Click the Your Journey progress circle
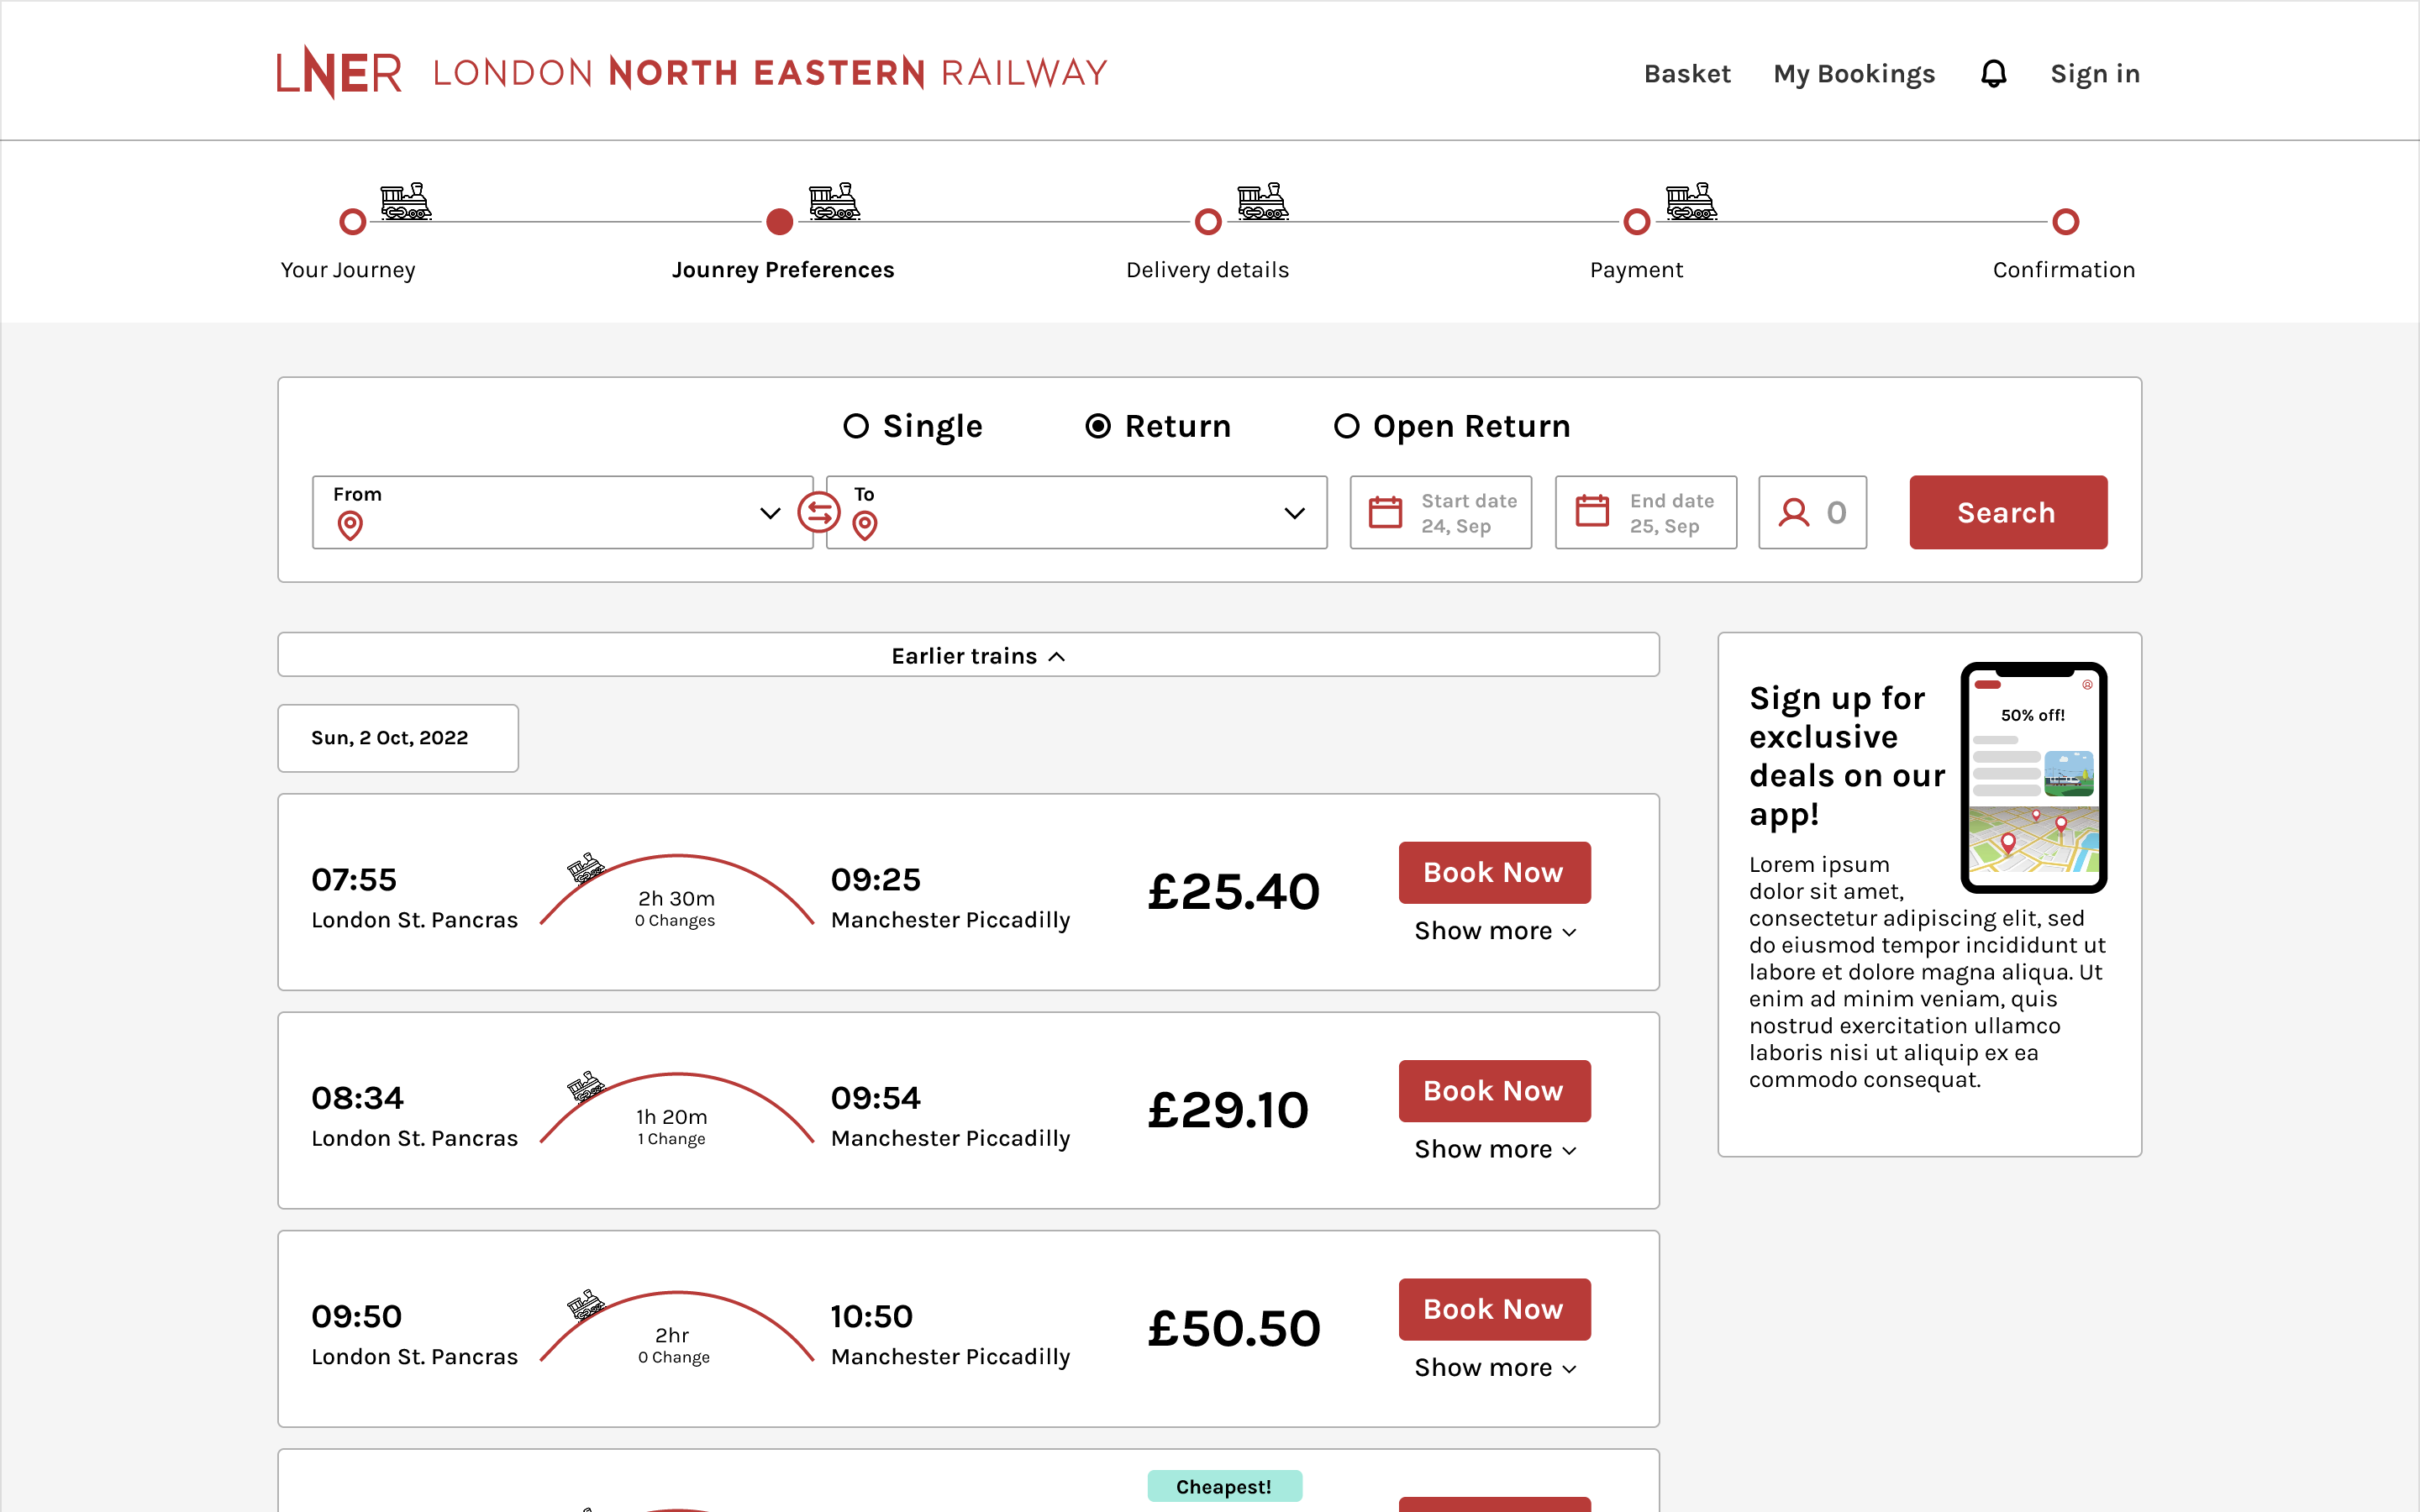The height and width of the screenshot is (1512, 2420). 352,221
